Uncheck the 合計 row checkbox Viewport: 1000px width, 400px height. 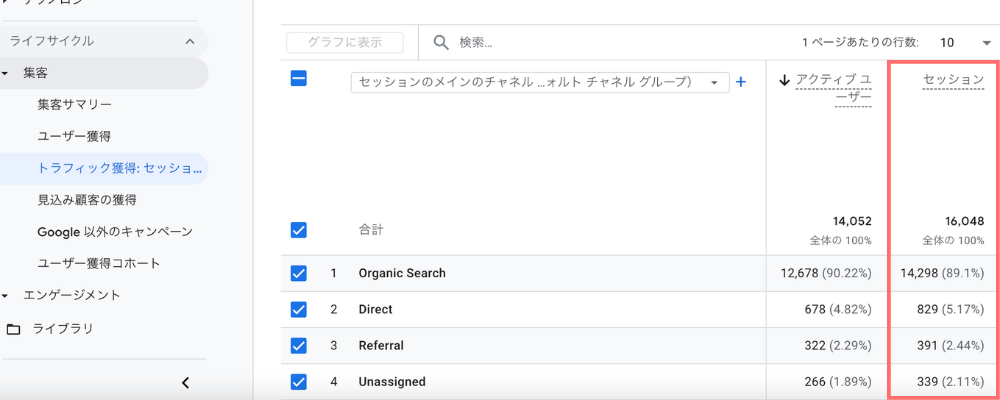point(298,230)
